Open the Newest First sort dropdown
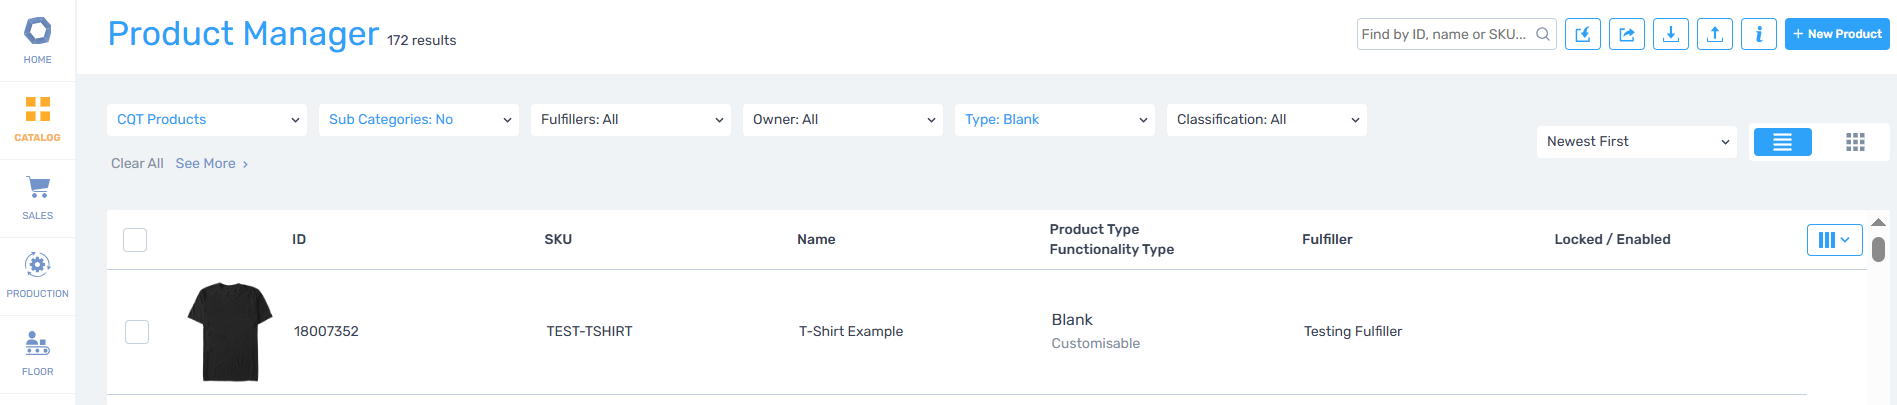Image resolution: width=1897 pixels, height=405 pixels. pyautogui.click(x=1636, y=142)
